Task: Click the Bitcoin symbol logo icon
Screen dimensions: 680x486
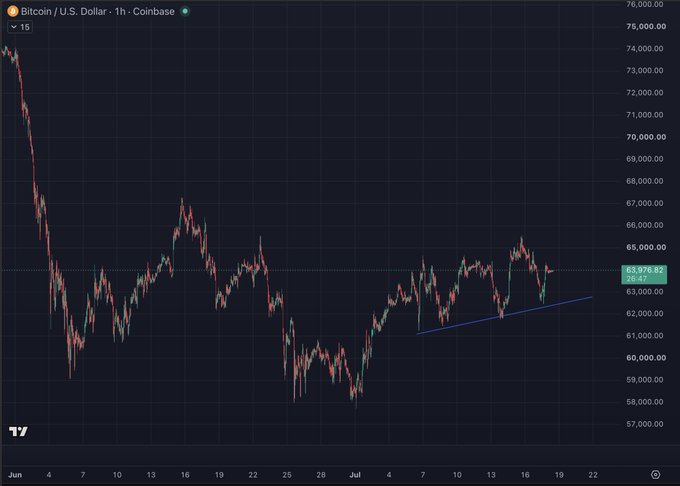Action: tap(13, 11)
